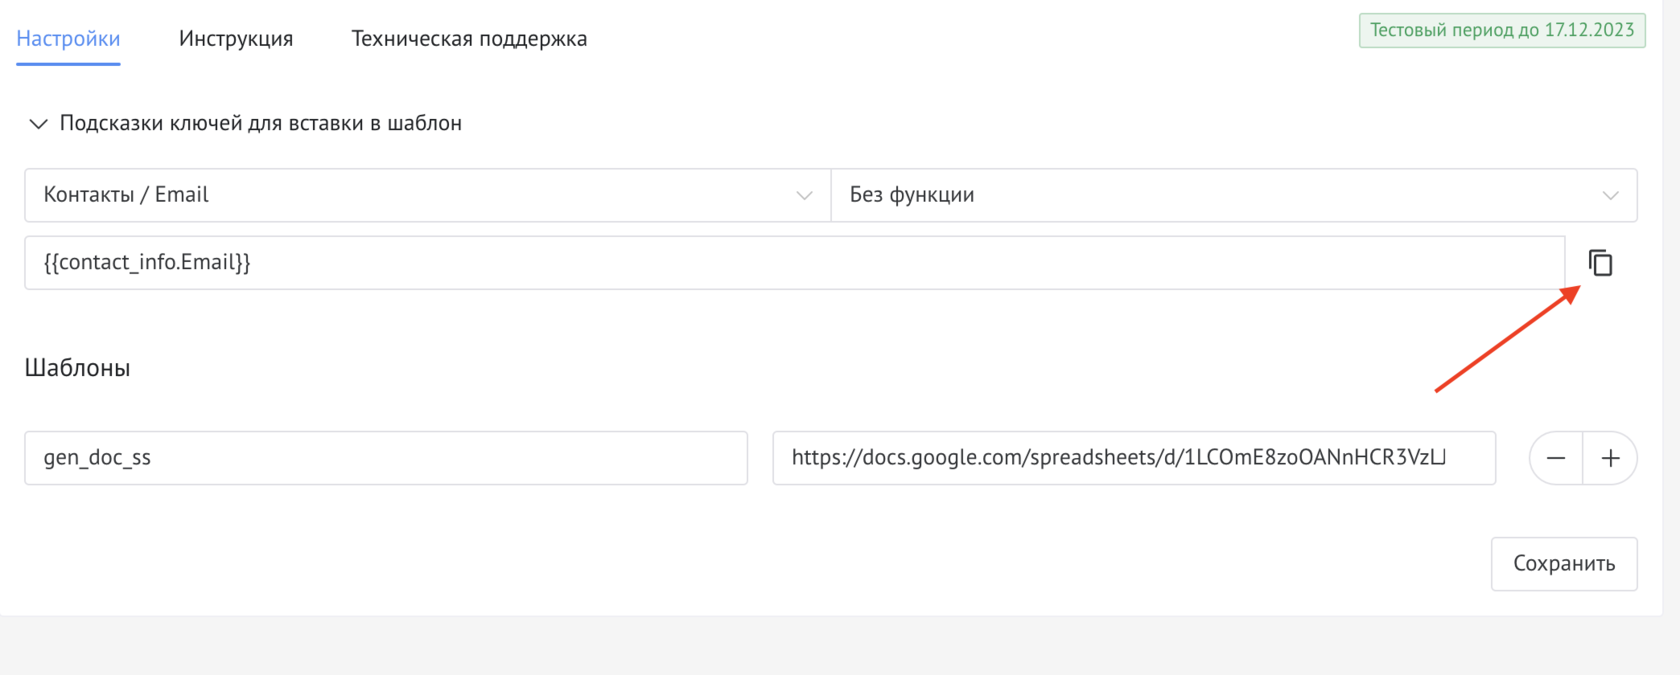Click the Шаблоны section heading
This screenshot has width=1680, height=675.
[77, 367]
